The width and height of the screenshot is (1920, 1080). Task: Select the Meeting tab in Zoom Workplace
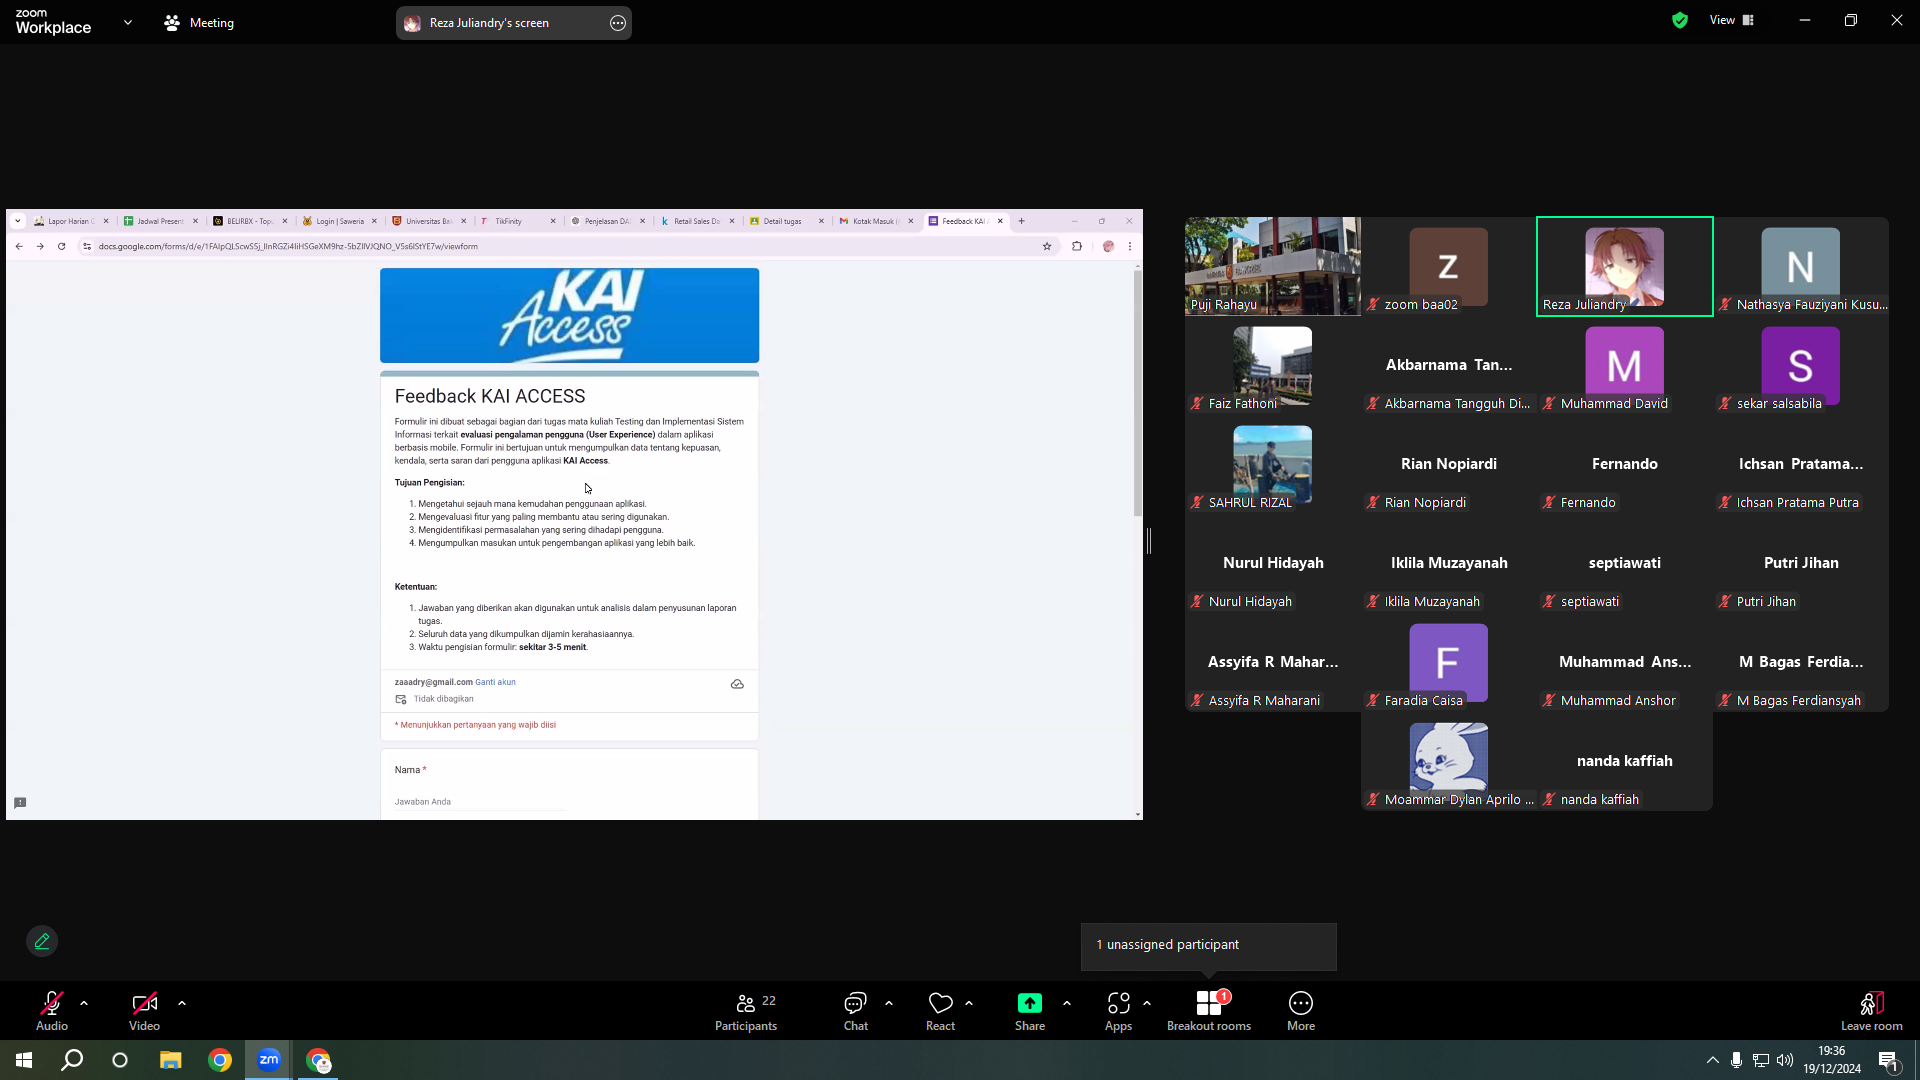(199, 23)
